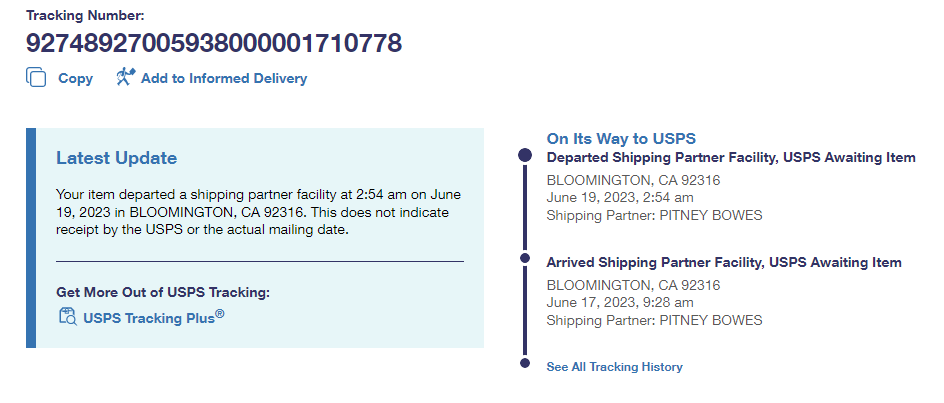
Task: Click the Latest Update heading
Action: pyautogui.click(x=116, y=158)
